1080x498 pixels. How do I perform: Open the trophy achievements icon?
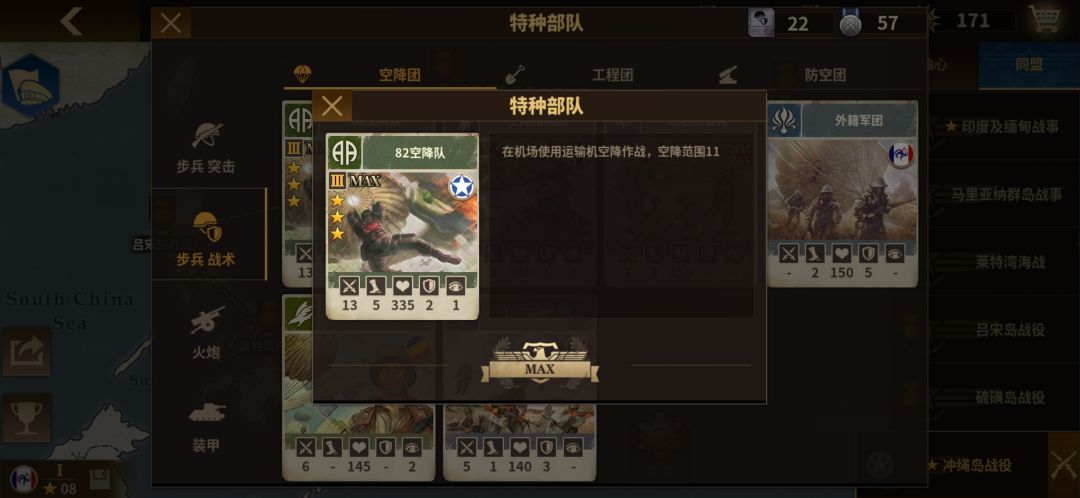pos(26,418)
